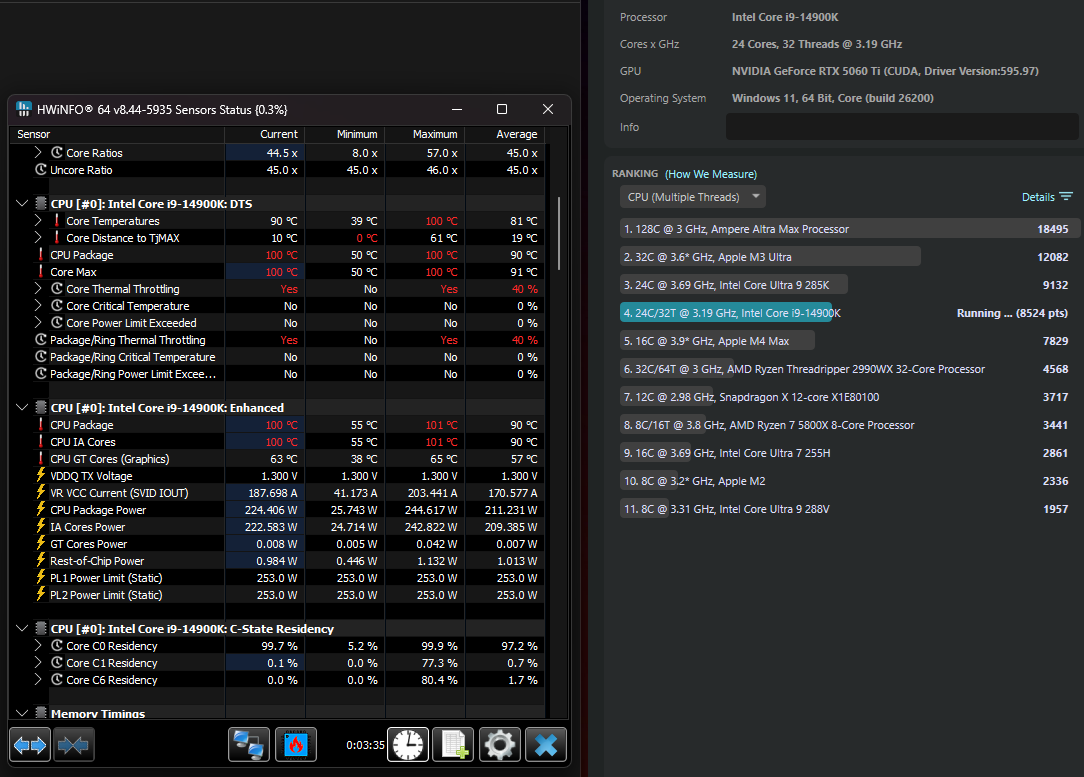Click the Details link in ranking
The height and width of the screenshot is (777, 1084).
point(1038,197)
